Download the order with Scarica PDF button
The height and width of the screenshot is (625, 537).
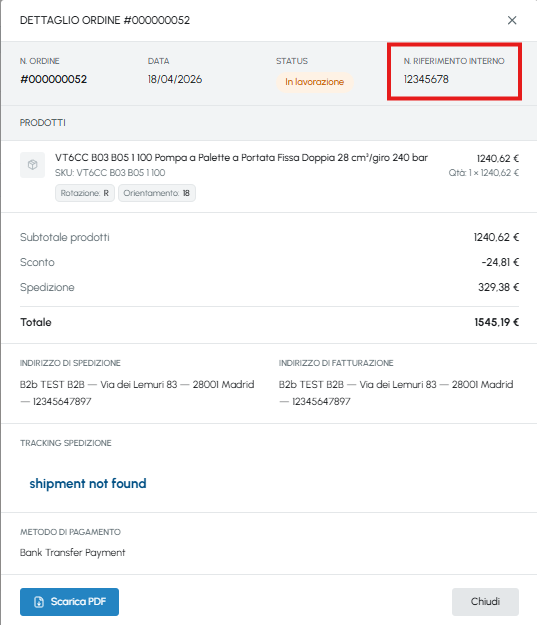69,601
